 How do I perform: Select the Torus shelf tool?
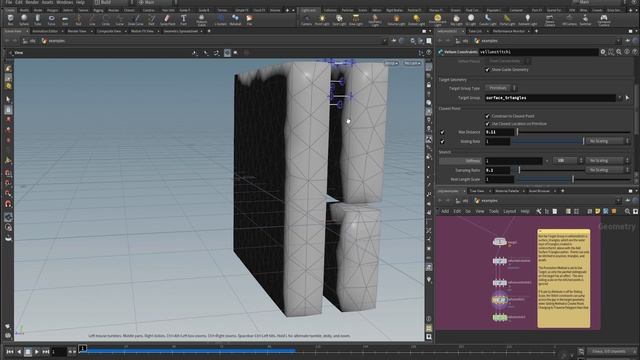pyautogui.click(x=51, y=20)
